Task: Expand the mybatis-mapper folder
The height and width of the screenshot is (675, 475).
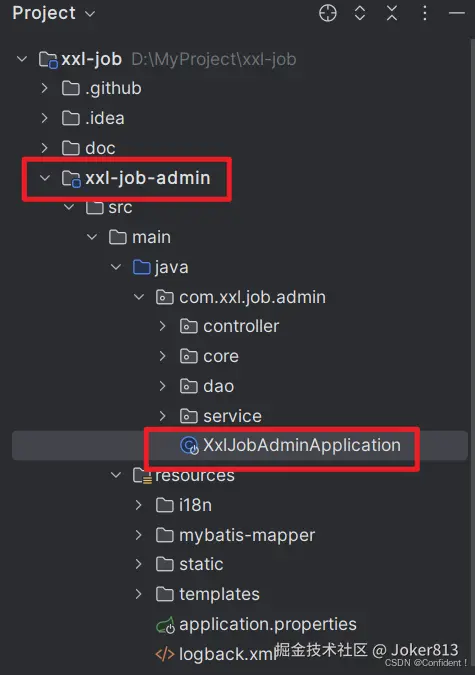Action: tap(138, 535)
